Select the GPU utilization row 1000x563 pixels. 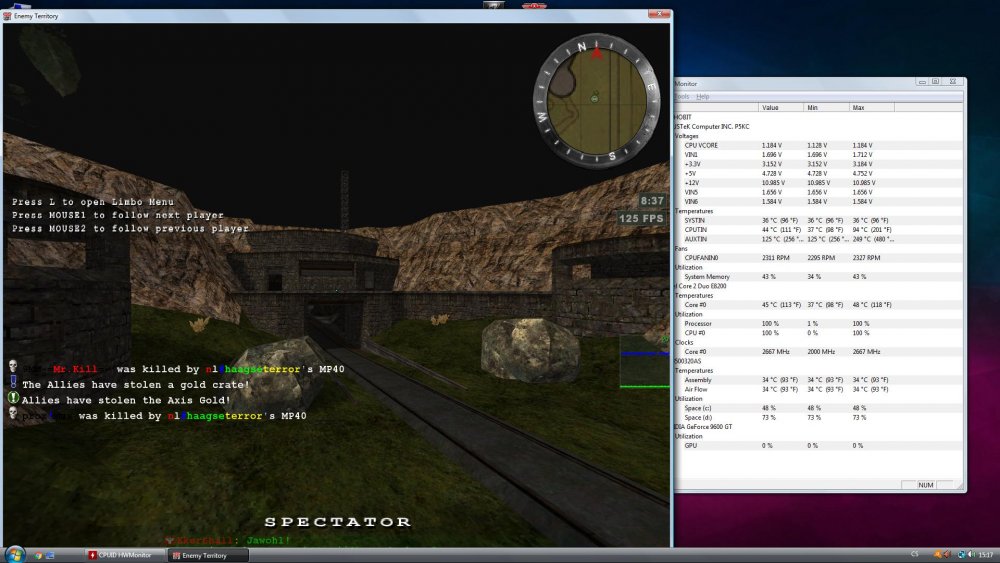818,446
